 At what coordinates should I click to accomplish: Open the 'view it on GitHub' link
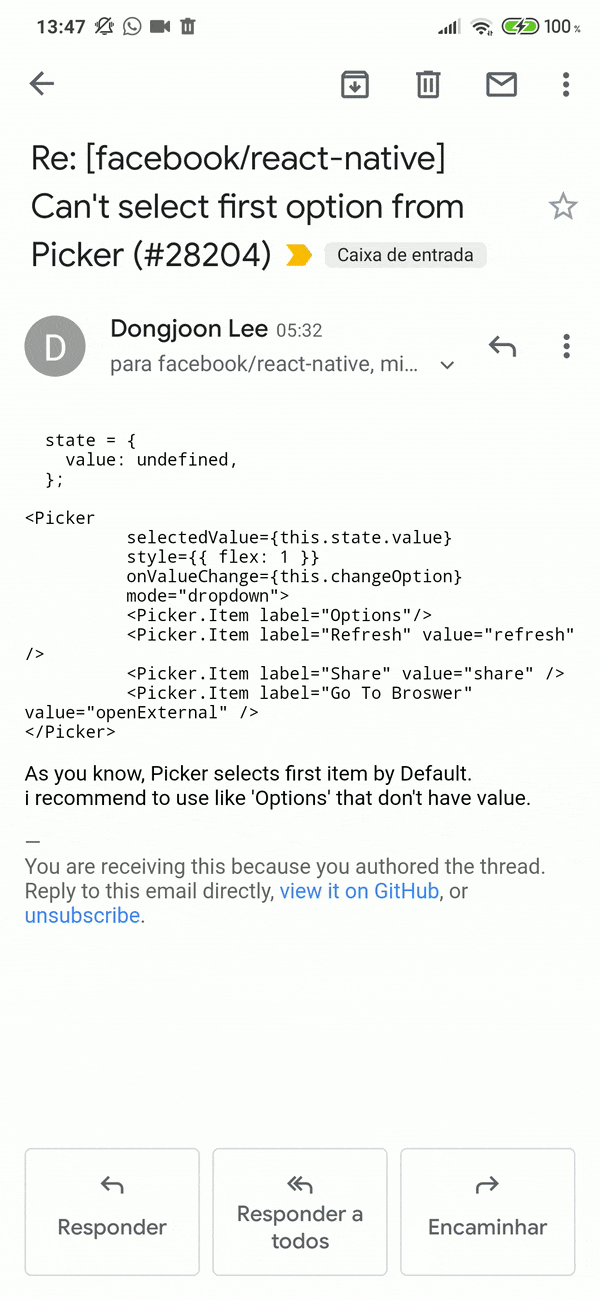coord(359,891)
